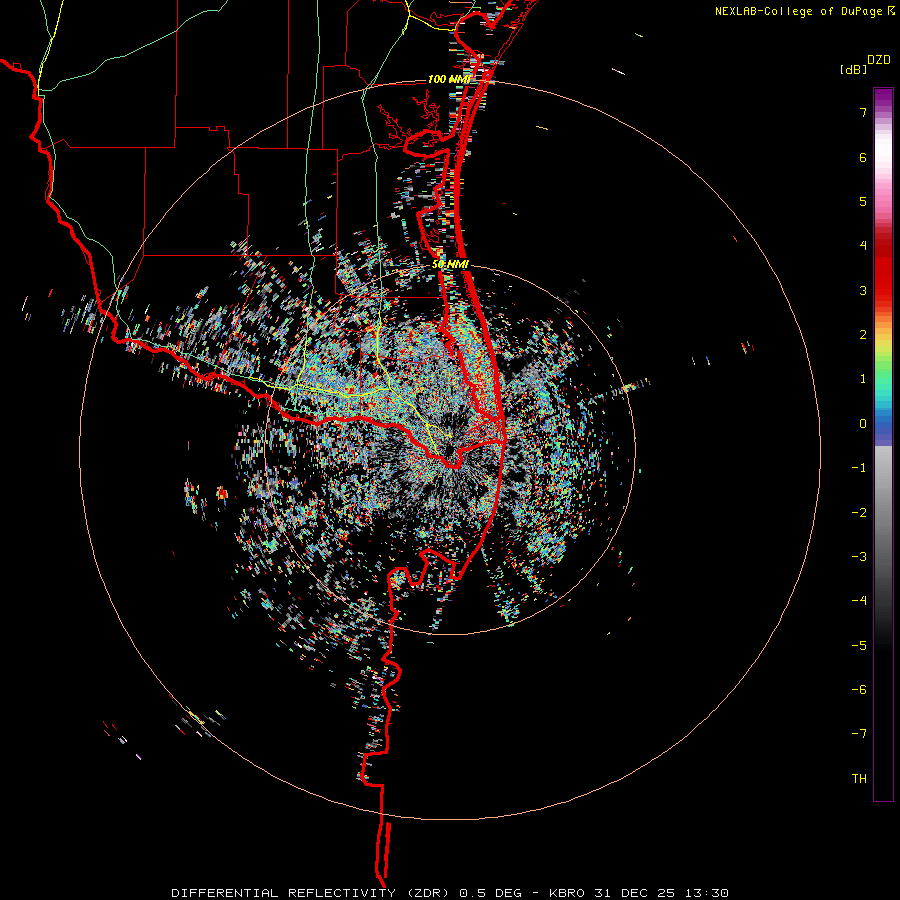The image size is (900, 900).
Task: Click the NEXLAB-College of DuPage credit text
Action: click(798, 11)
